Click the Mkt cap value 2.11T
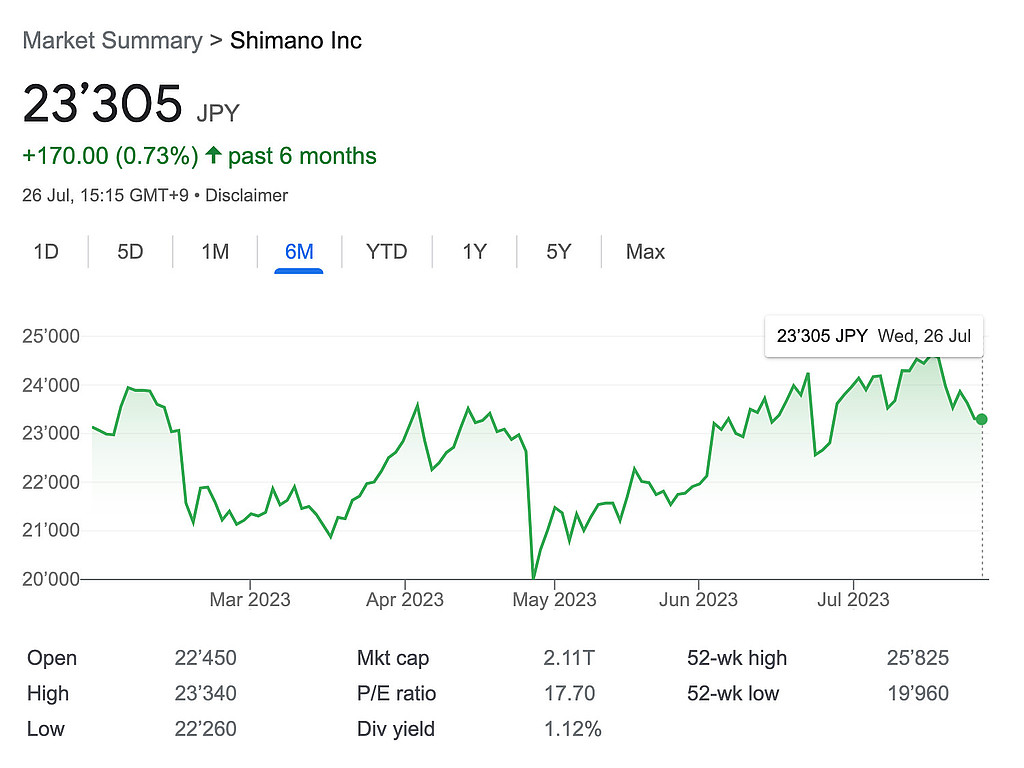The image size is (1024, 768). (x=569, y=658)
